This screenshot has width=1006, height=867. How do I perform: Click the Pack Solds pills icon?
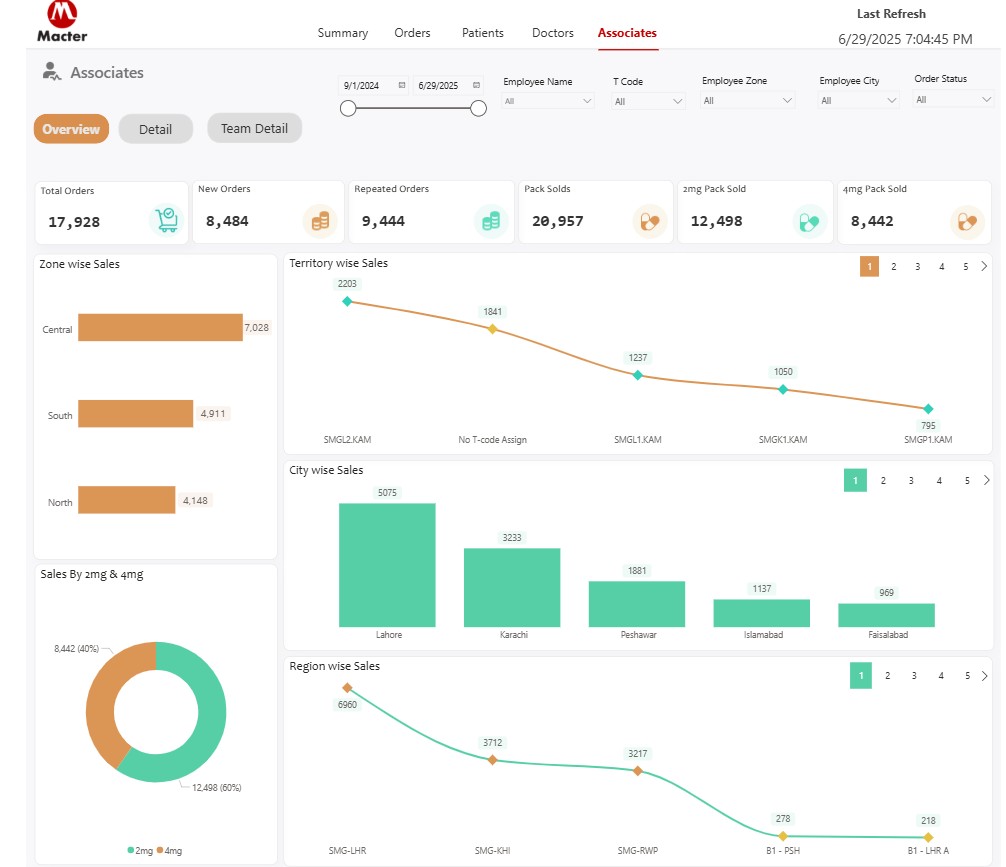point(649,220)
